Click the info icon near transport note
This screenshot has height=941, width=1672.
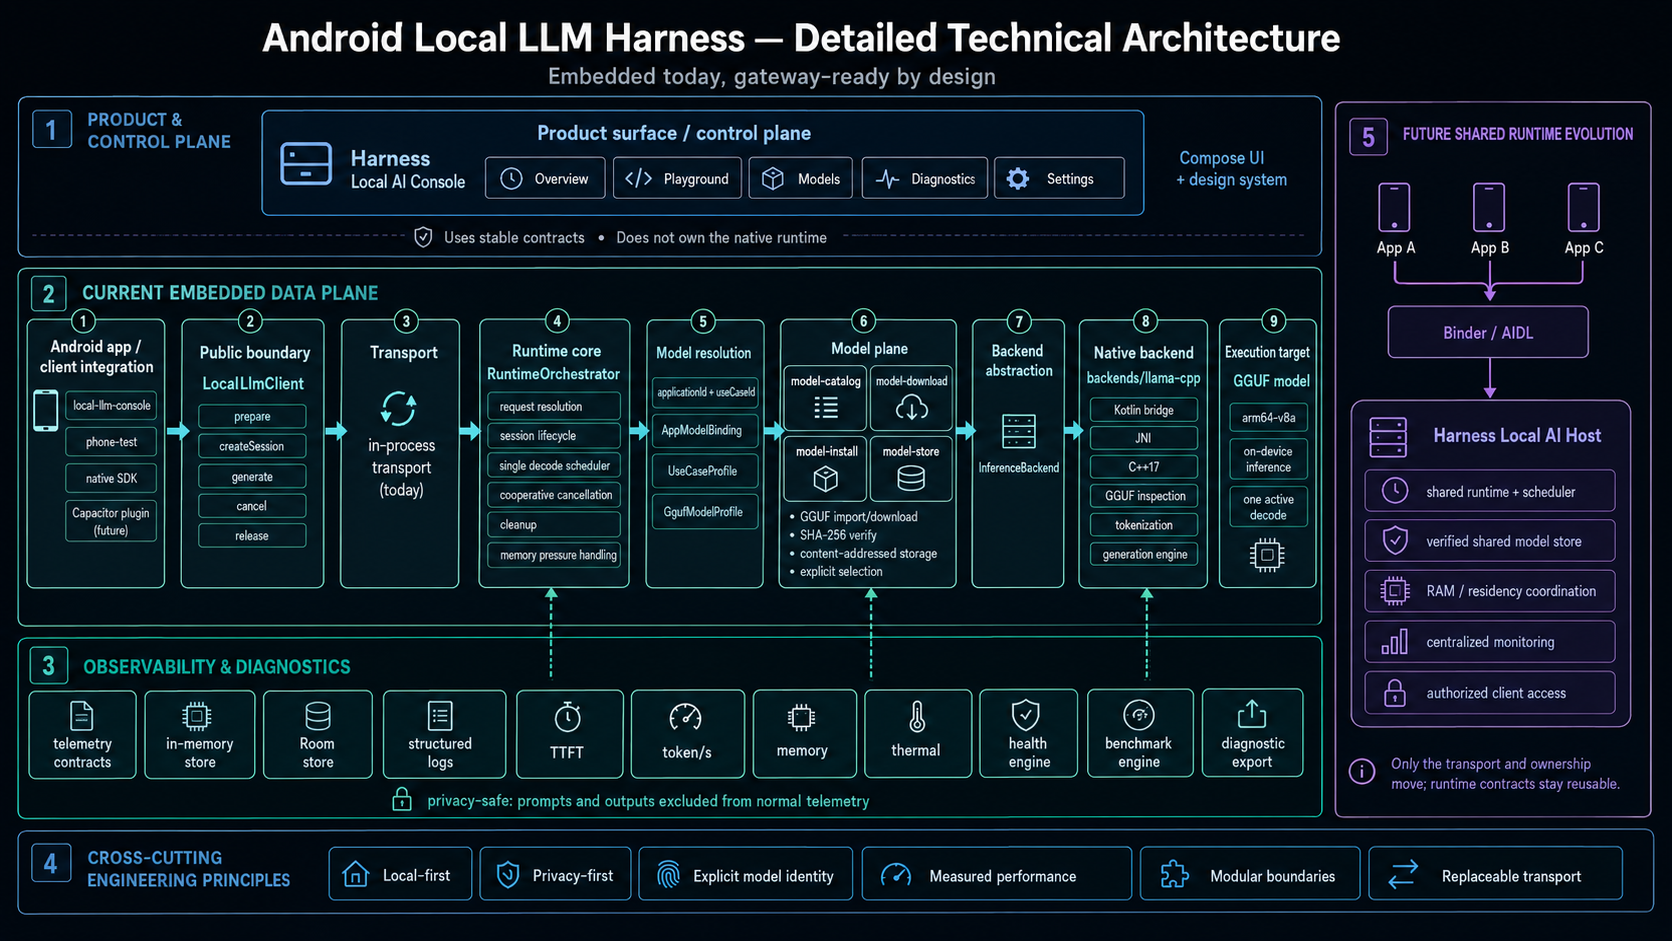click(1362, 772)
